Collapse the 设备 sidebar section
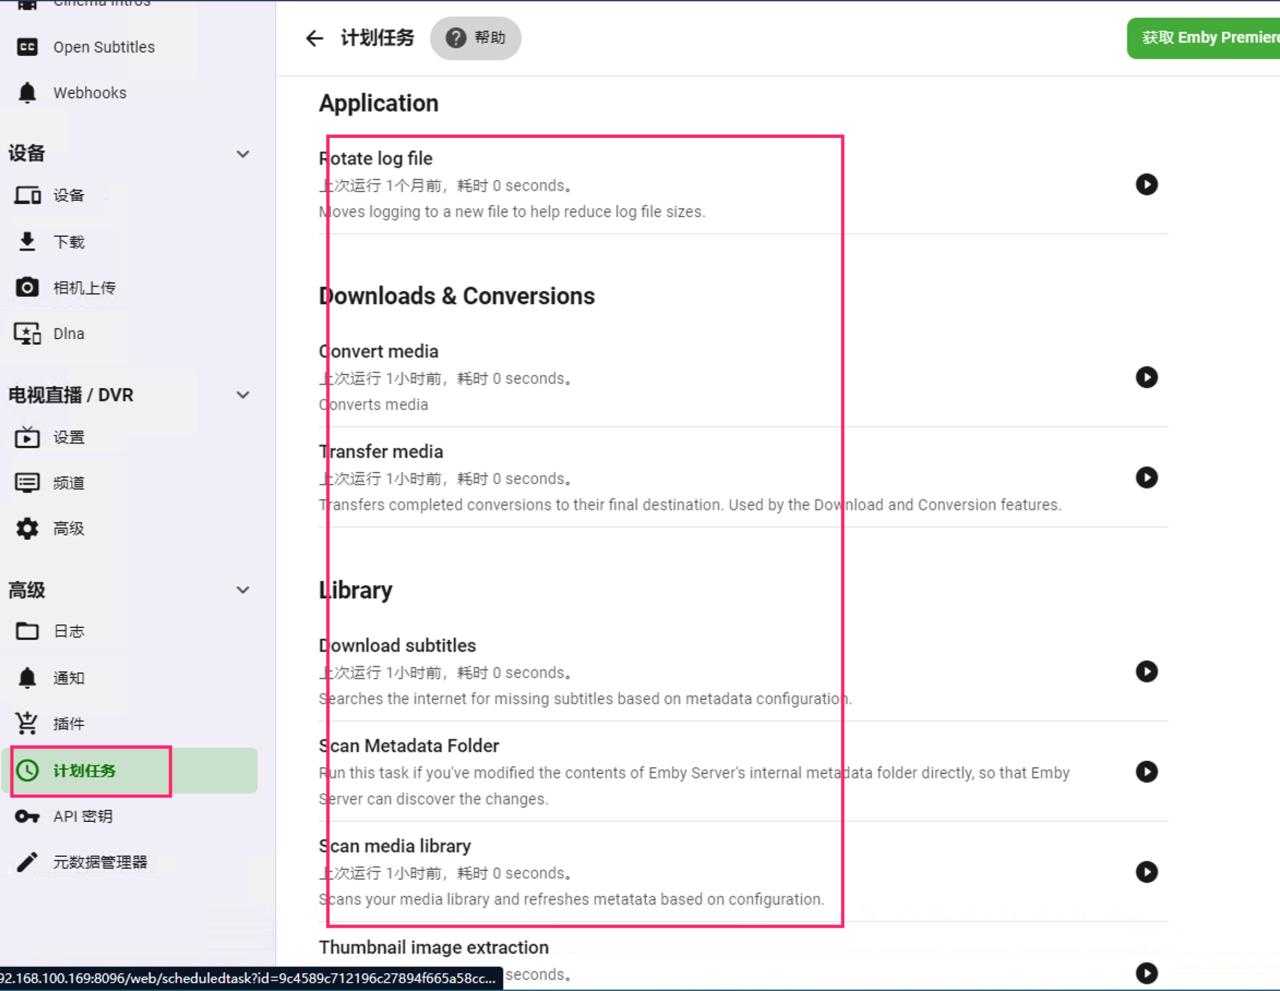1280x991 pixels. point(242,153)
